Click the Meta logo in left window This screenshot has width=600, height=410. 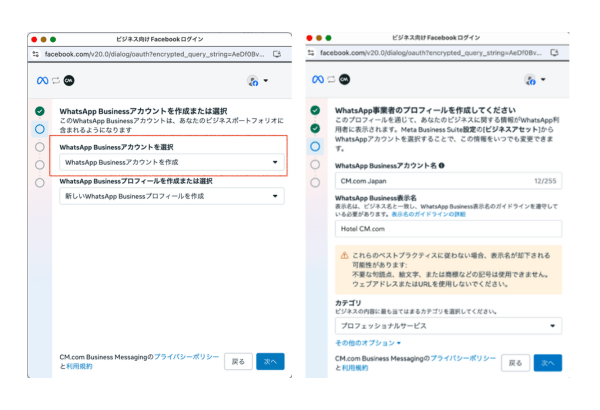pyautogui.click(x=42, y=80)
